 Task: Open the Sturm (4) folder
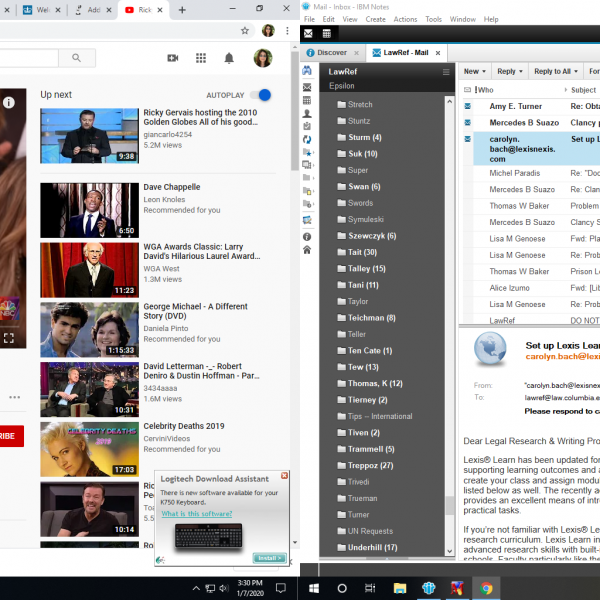[x=364, y=137]
